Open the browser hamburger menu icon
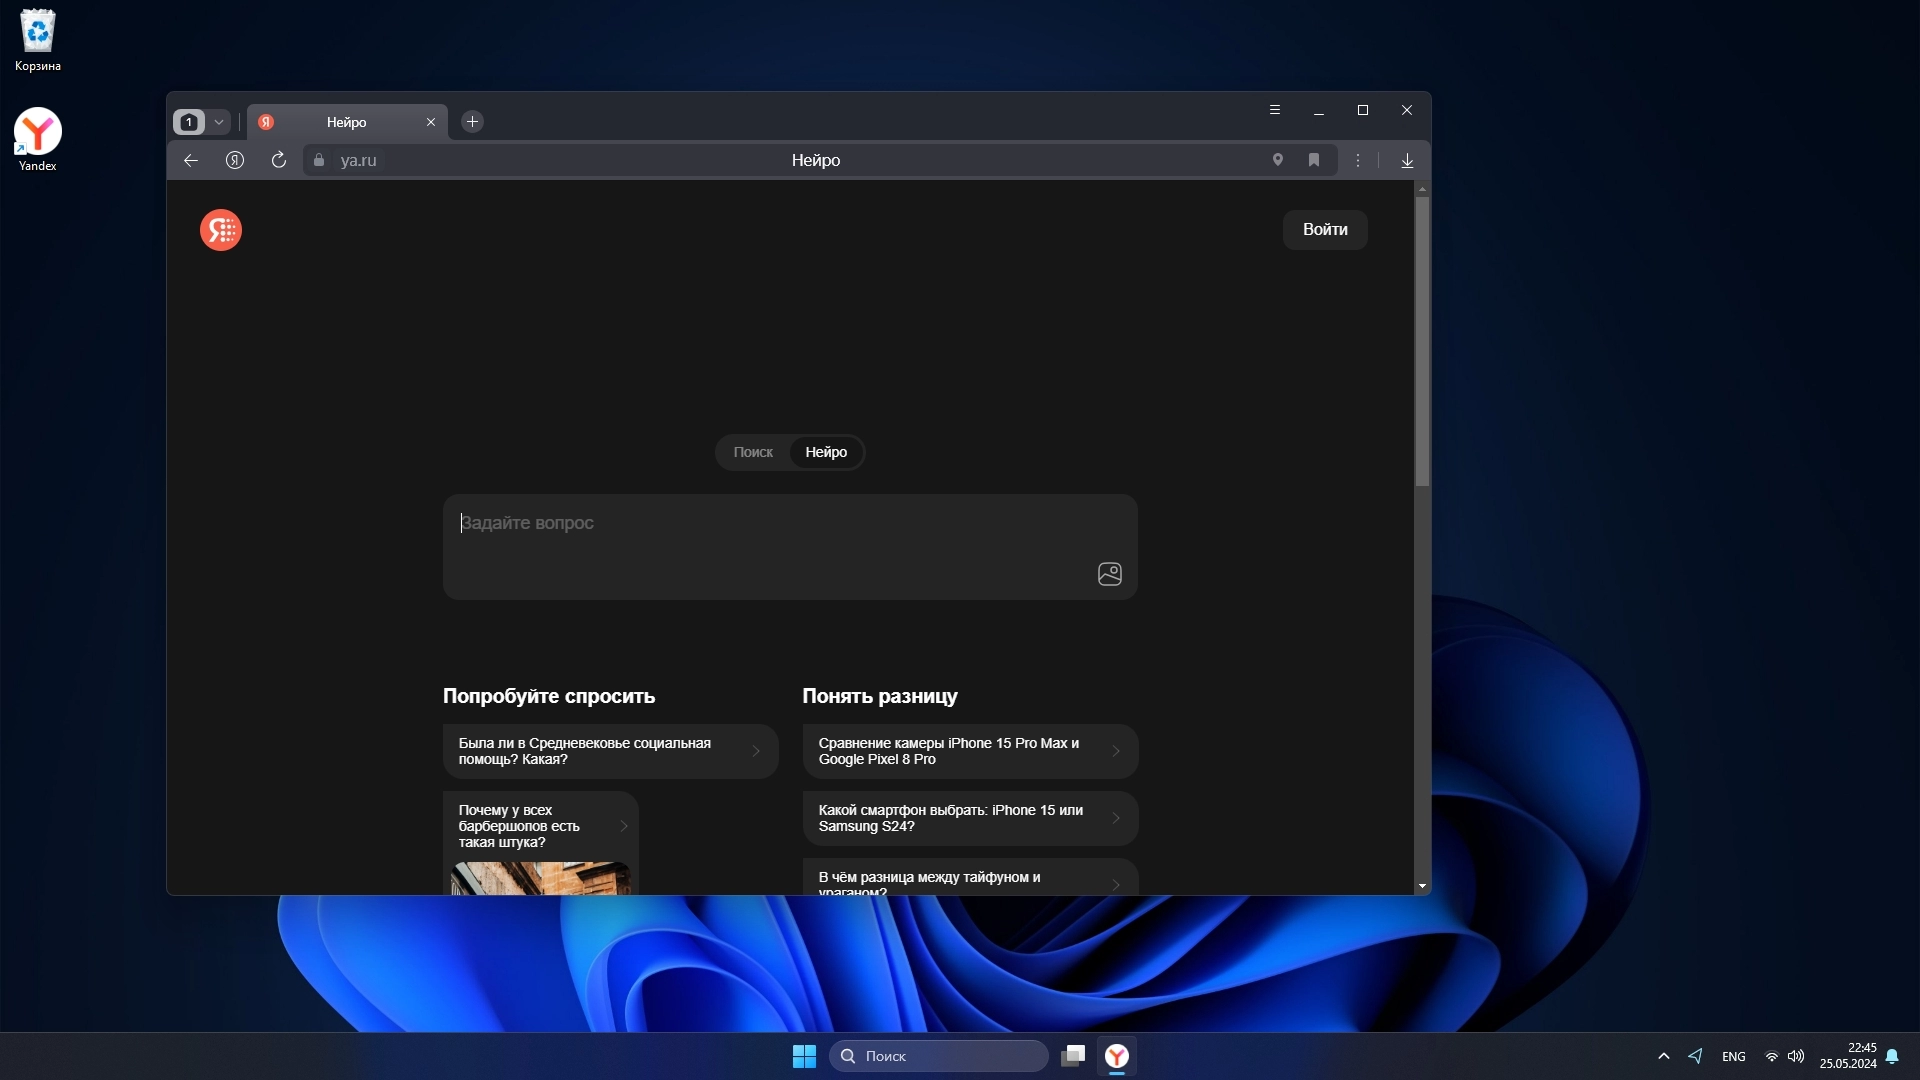Screen dimensions: 1920x1080 (x=1274, y=110)
